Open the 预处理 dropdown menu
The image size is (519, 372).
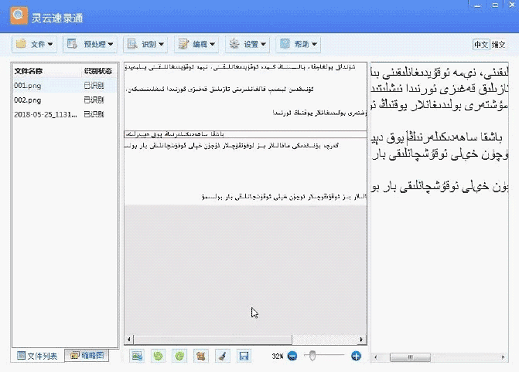click(90, 44)
